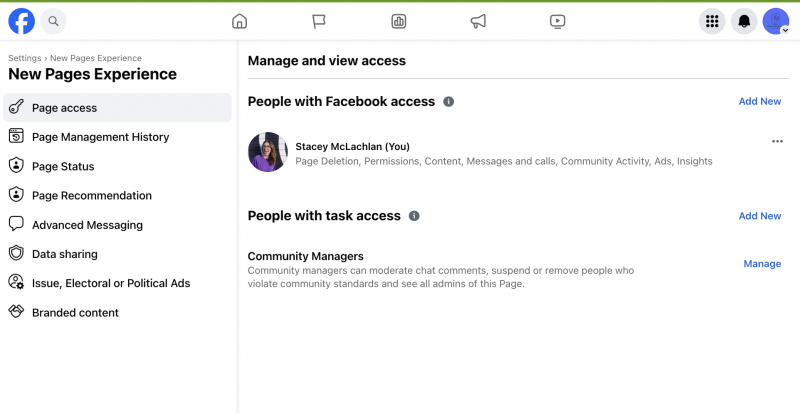This screenshot has height=413, width=800.
Task: Click the speech bubble Advanced Messaging icon
Action: click(x=16, y=224)
